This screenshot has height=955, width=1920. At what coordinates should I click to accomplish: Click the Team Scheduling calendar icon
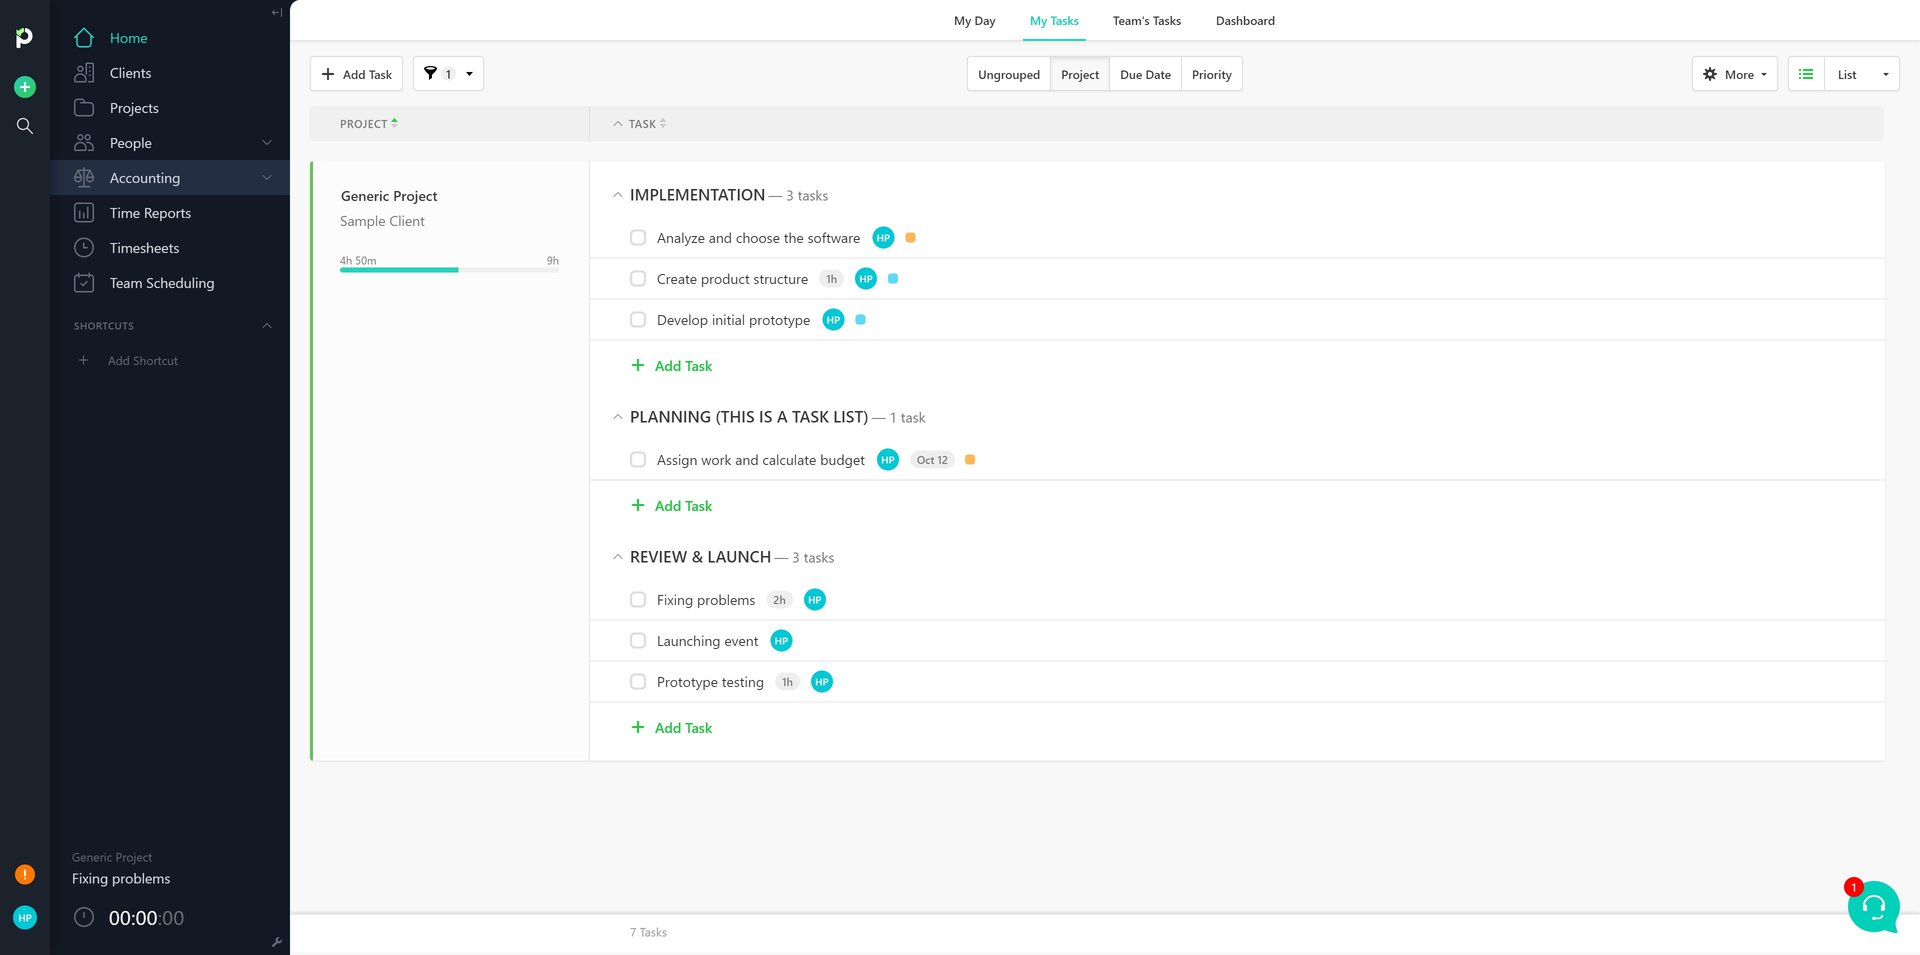pyautogui.click(x=84, y=283)
